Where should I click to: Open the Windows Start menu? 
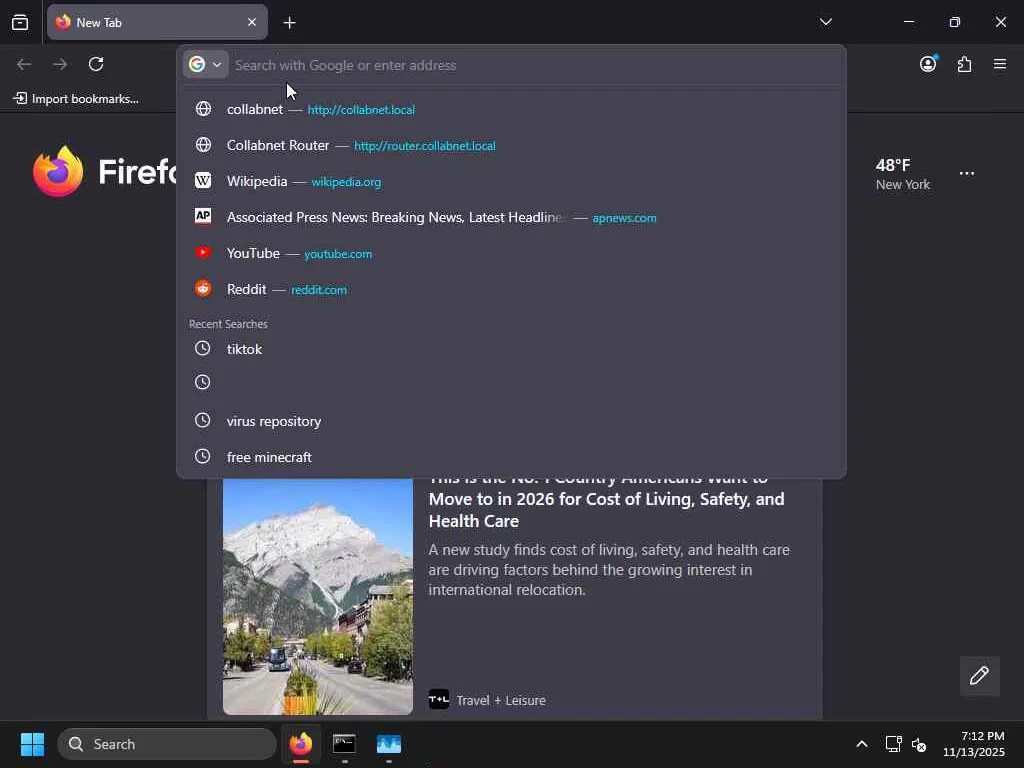[x=32, y=744]
